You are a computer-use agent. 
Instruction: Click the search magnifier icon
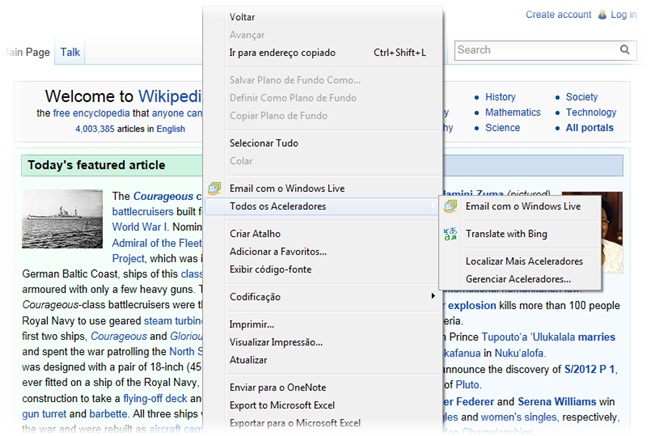click(625, 50)
